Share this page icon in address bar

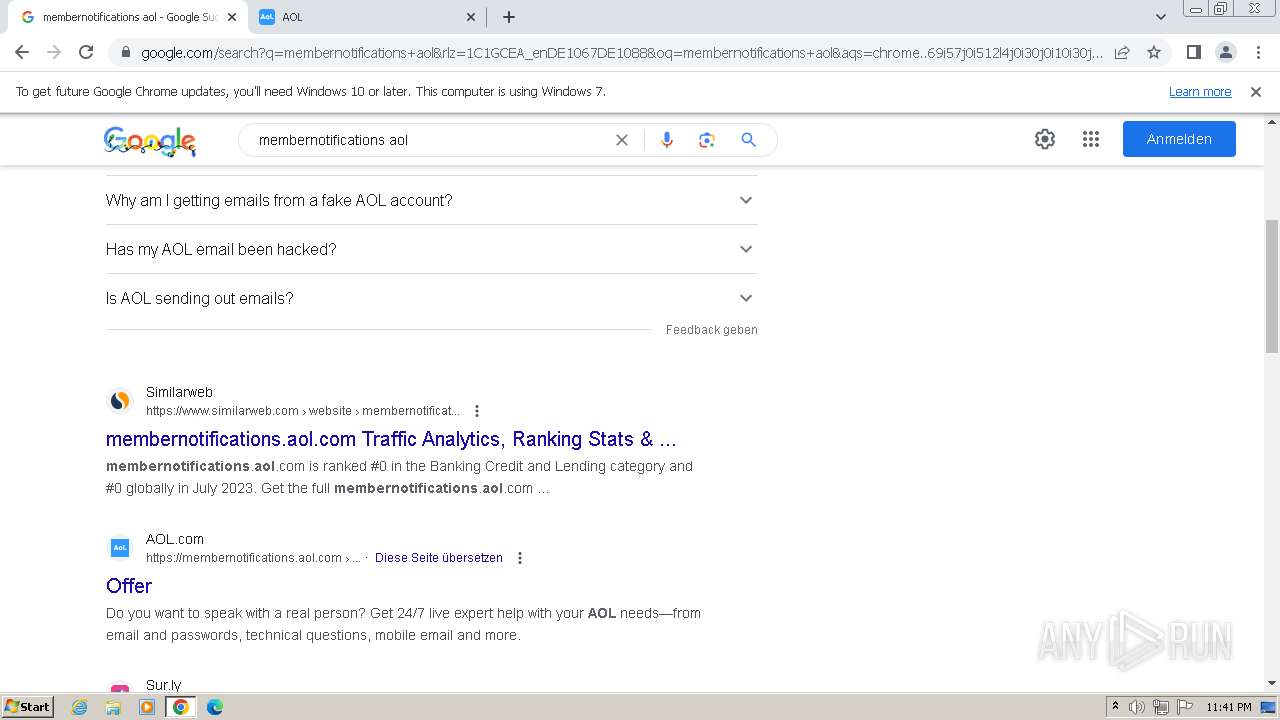(x=1122, y=52)
